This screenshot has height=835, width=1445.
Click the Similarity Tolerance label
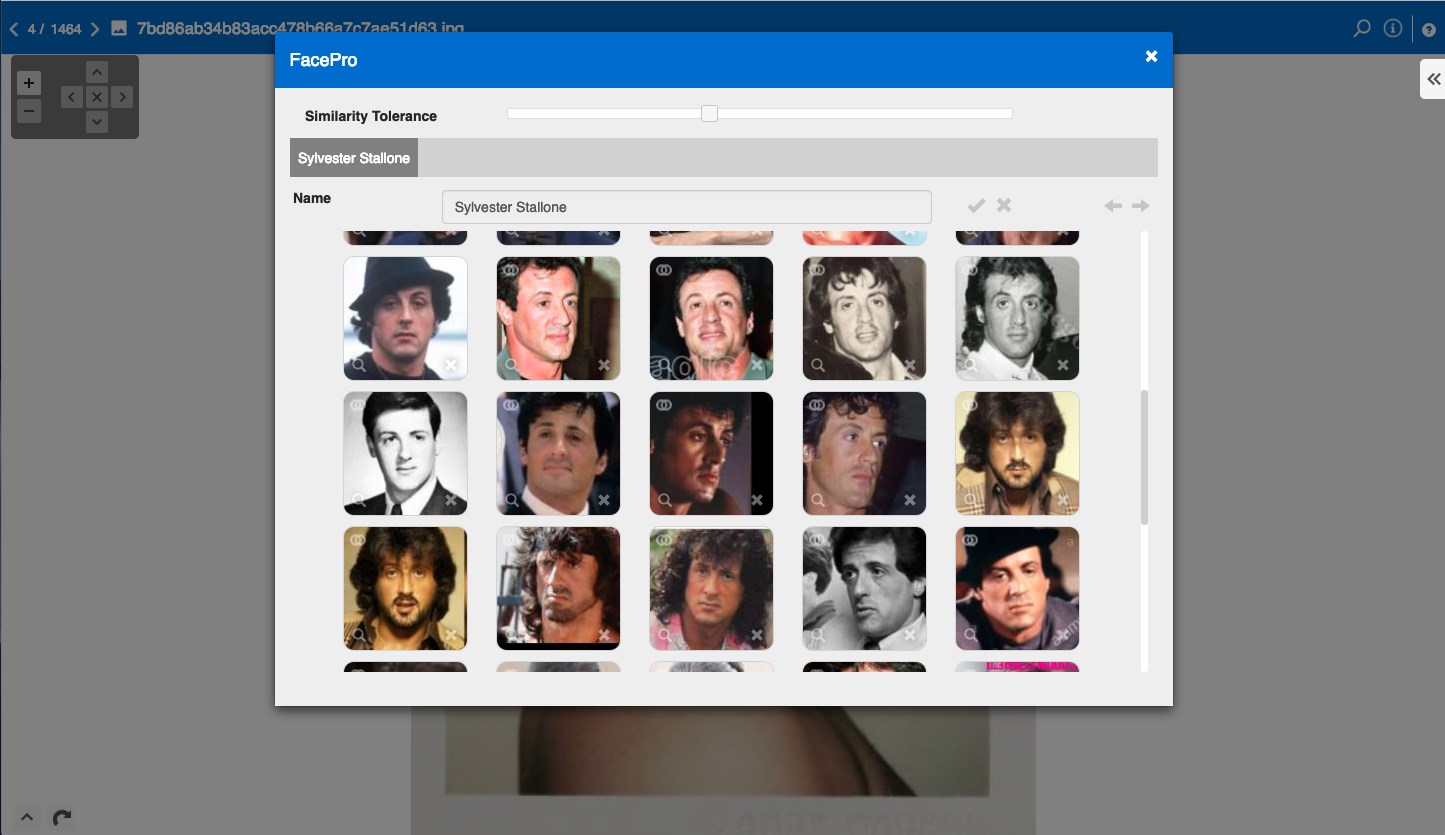pyautogui.click(x=371, y=116)
